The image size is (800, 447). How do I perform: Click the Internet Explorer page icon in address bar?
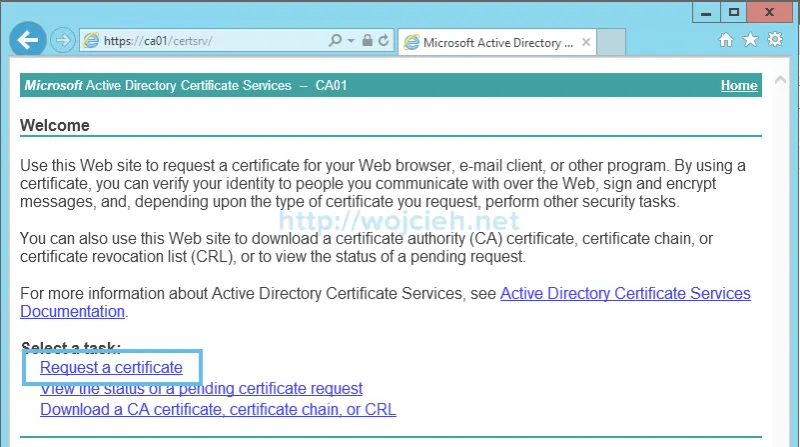click(x=91, y=40)
